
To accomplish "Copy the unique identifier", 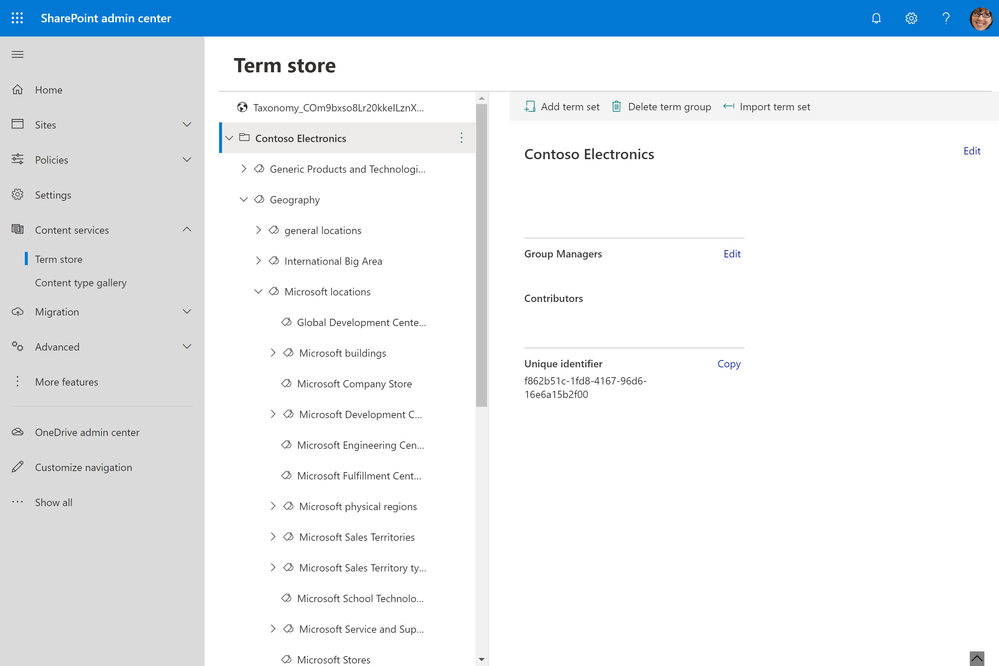I will click(729, 364).
